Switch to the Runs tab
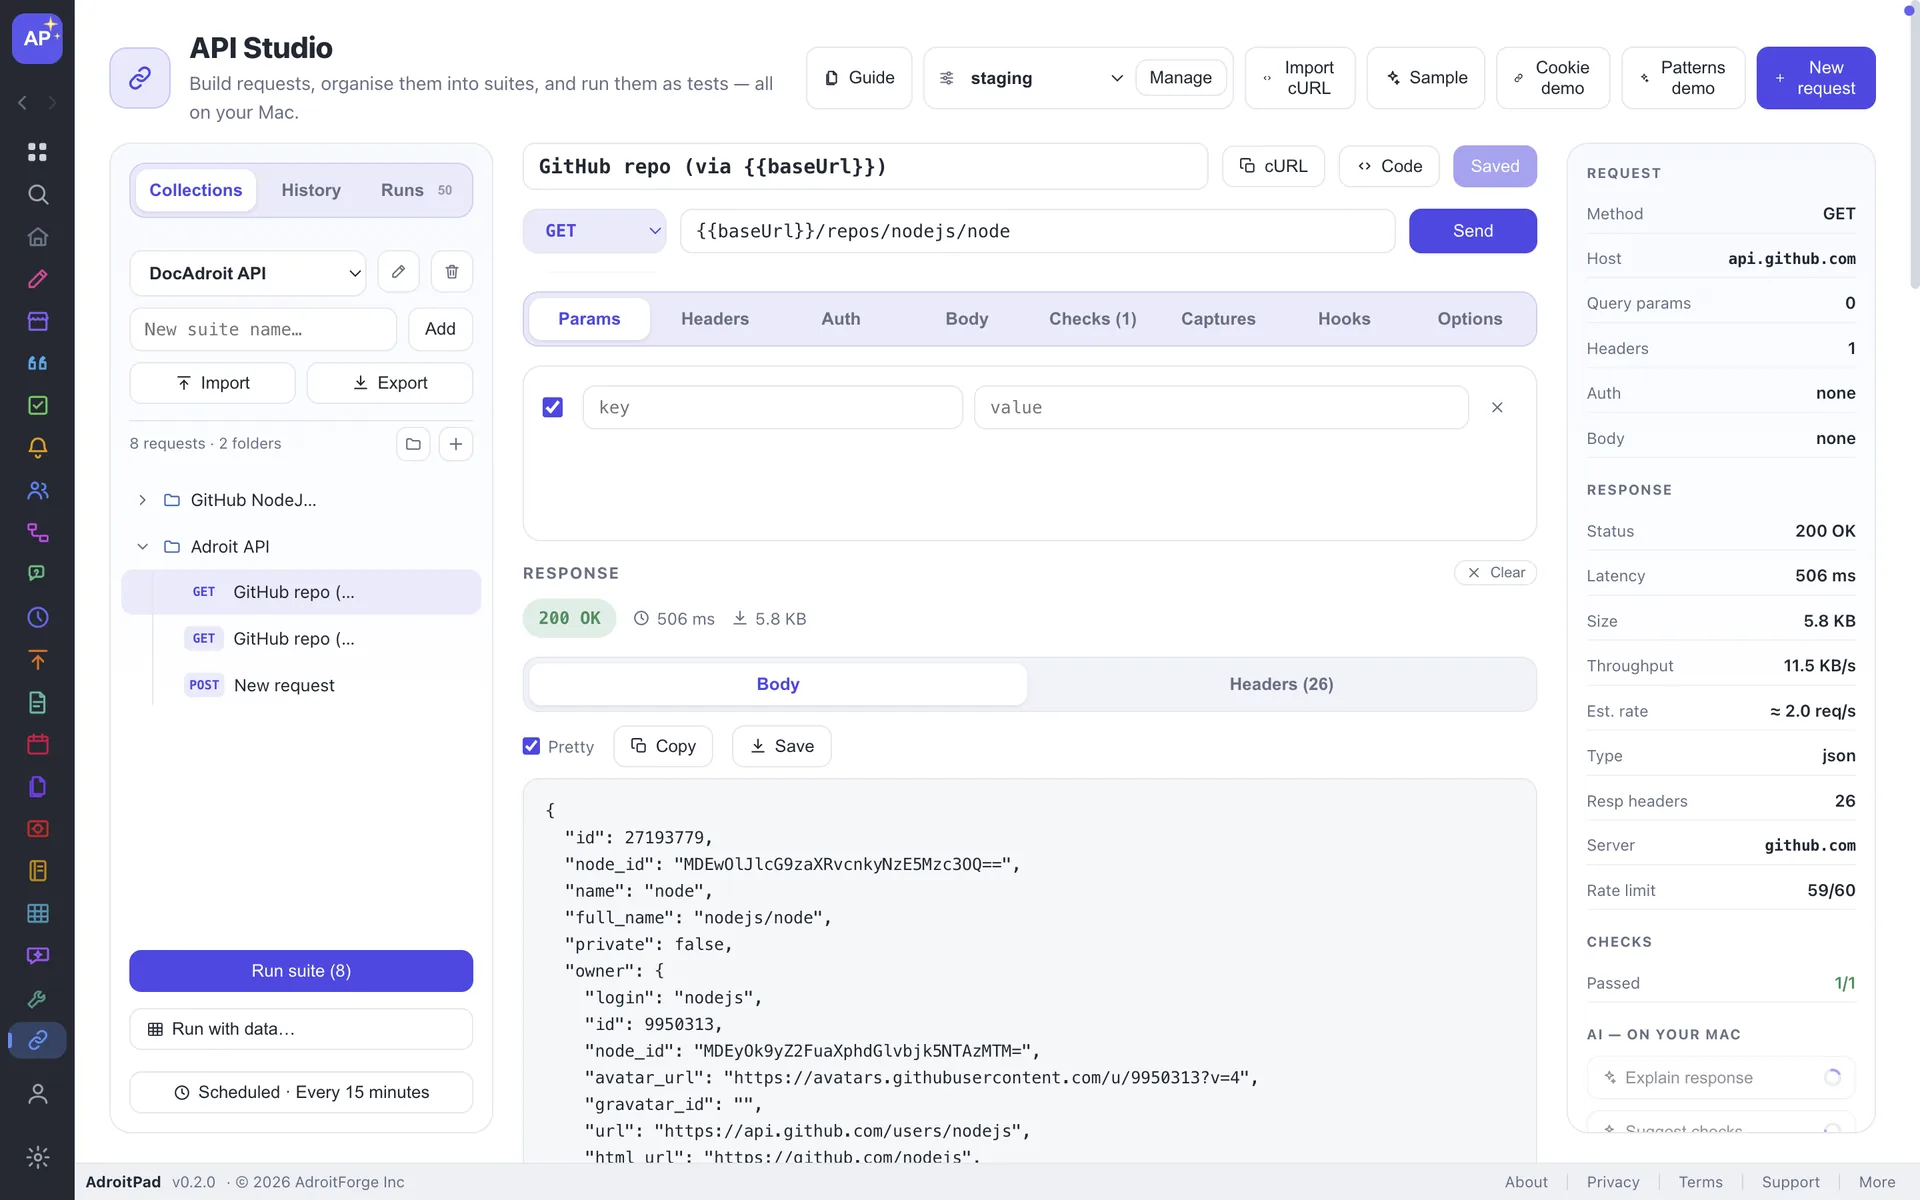Image resolution: width=1920 pixels, height=1200 pixels. pos(416,190)
